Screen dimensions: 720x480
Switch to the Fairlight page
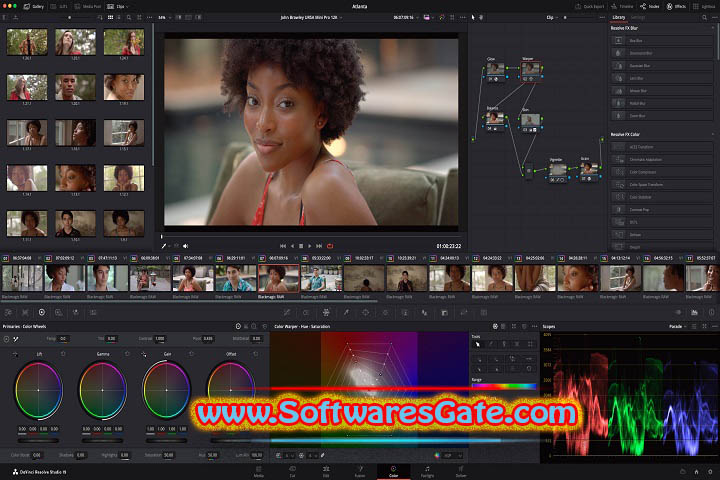pyautogui.click(x=428, y=472)
